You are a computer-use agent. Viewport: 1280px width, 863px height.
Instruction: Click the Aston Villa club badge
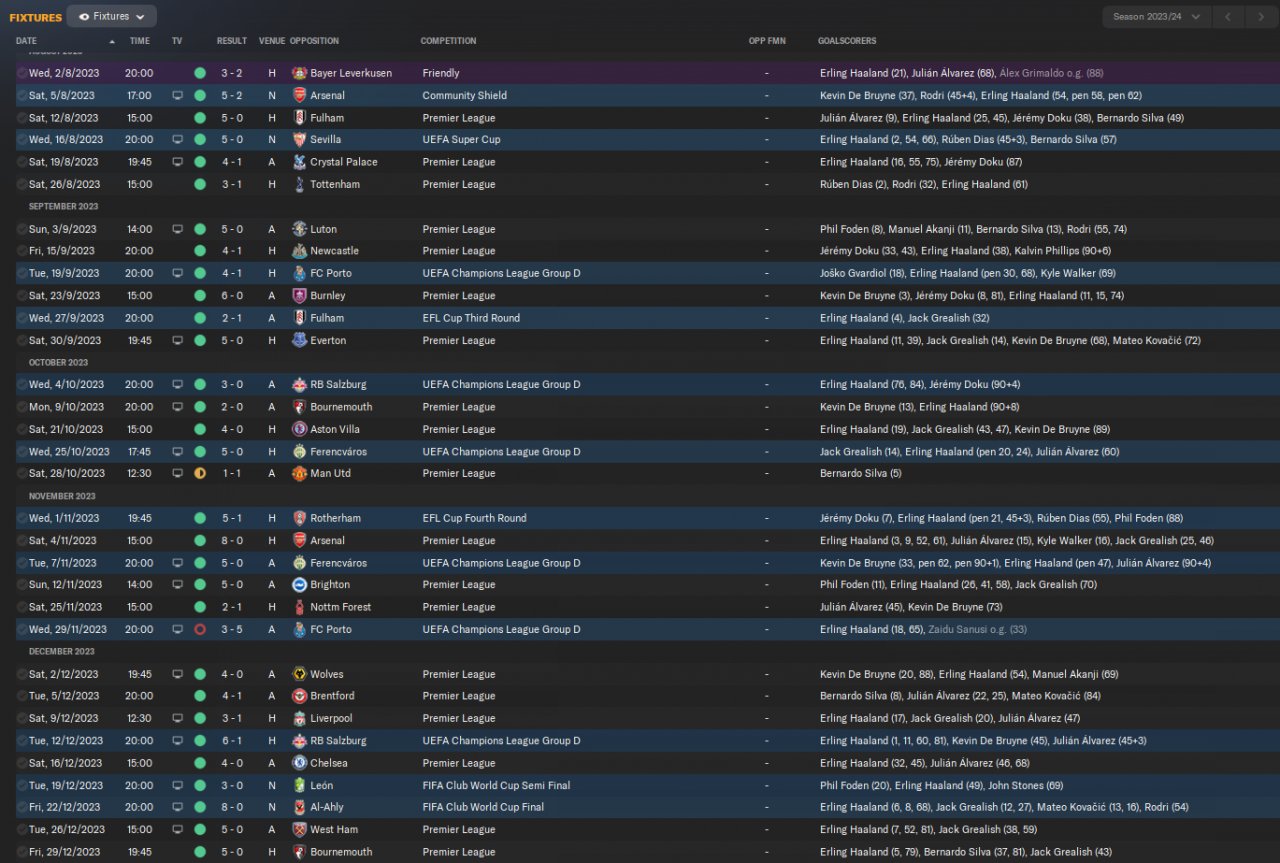click(299, 429)
